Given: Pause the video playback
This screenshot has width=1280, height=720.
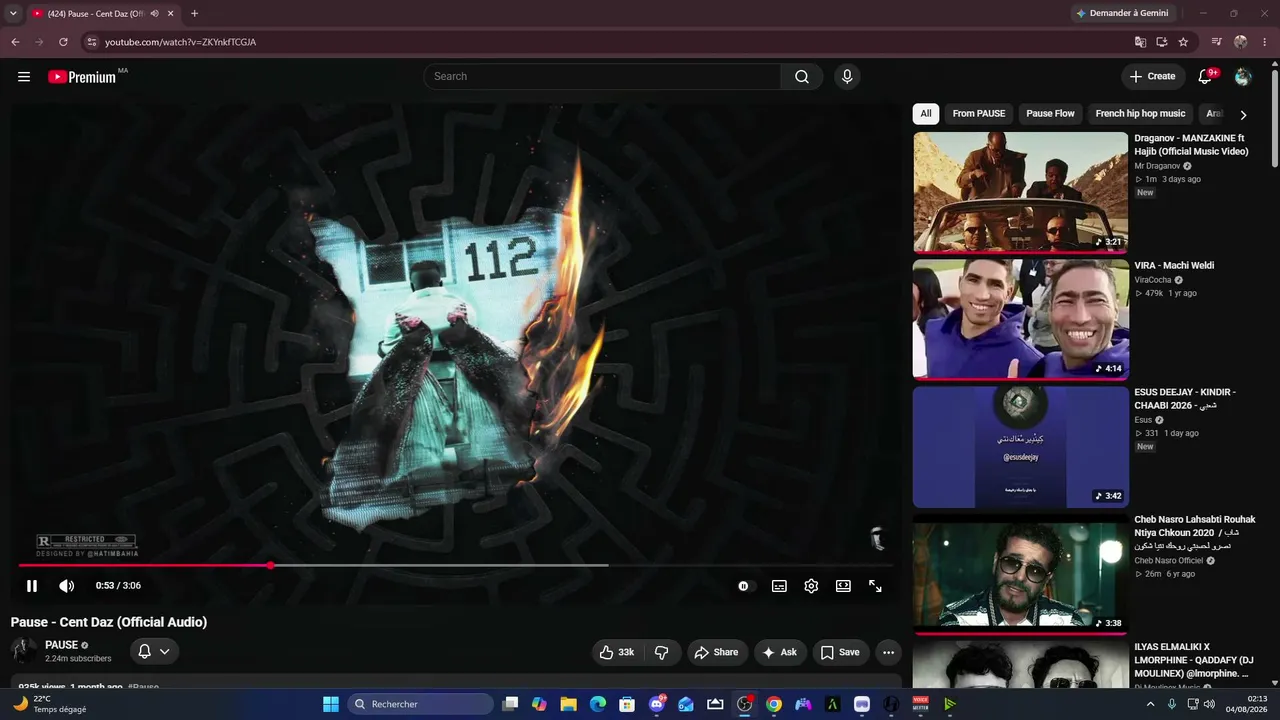Looking at the screenshot, I should pos(32,586).
